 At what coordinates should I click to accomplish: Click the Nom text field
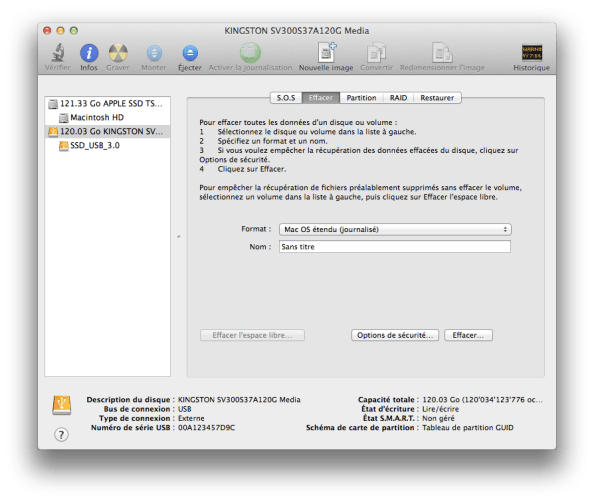(x=395, y=247)
